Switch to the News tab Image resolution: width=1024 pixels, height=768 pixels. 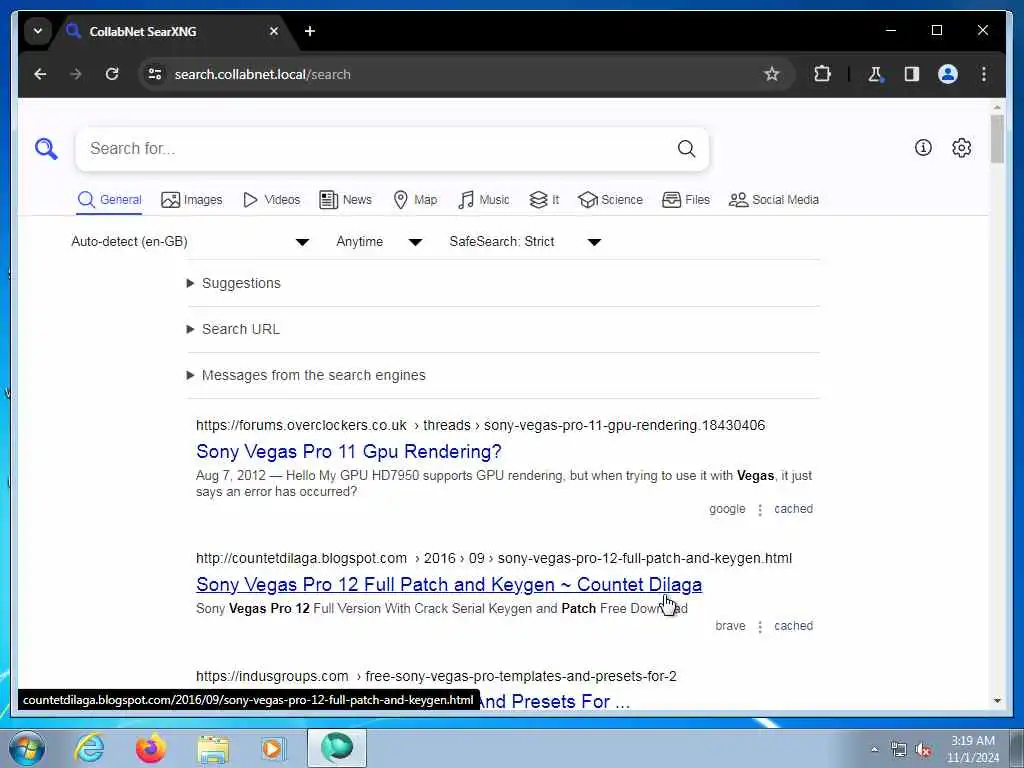[x=345, y=200]
